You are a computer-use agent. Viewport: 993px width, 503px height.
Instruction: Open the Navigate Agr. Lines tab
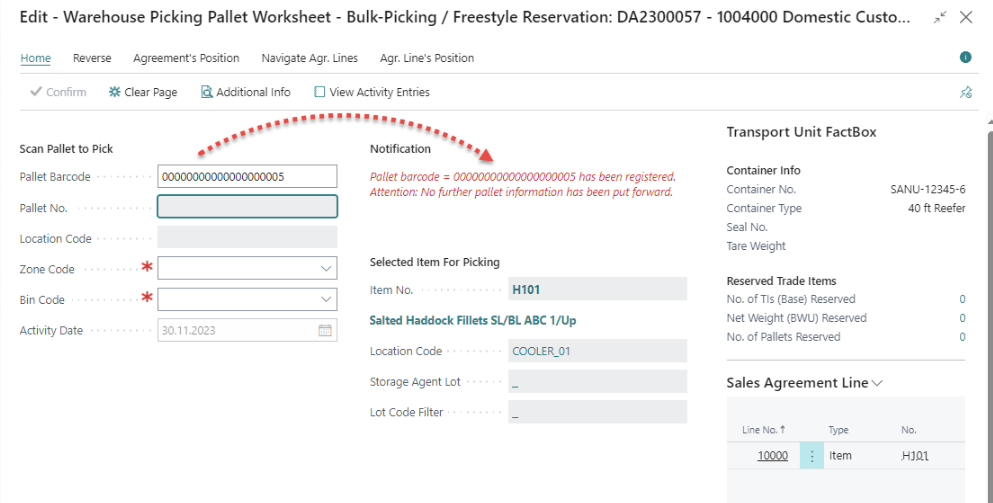(x=309, y=58)
